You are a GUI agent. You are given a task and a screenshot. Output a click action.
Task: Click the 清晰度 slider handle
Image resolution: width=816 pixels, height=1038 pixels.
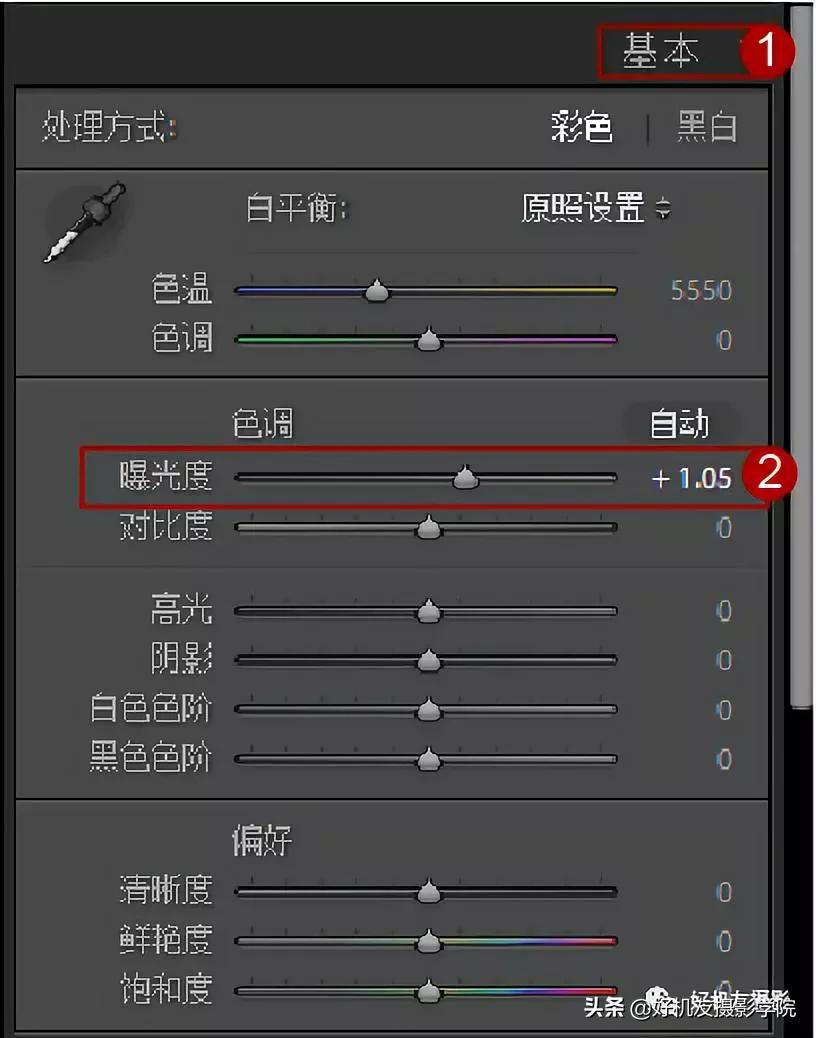(428, 892)
